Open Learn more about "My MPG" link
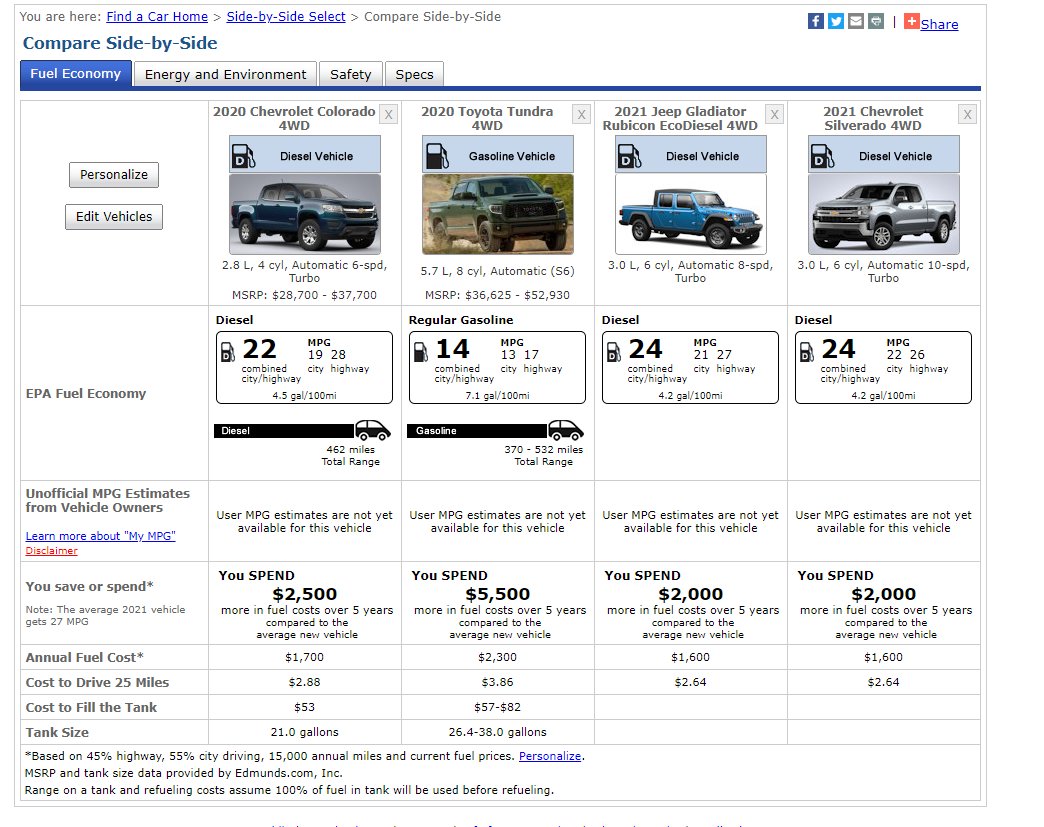 coord(101,536)
